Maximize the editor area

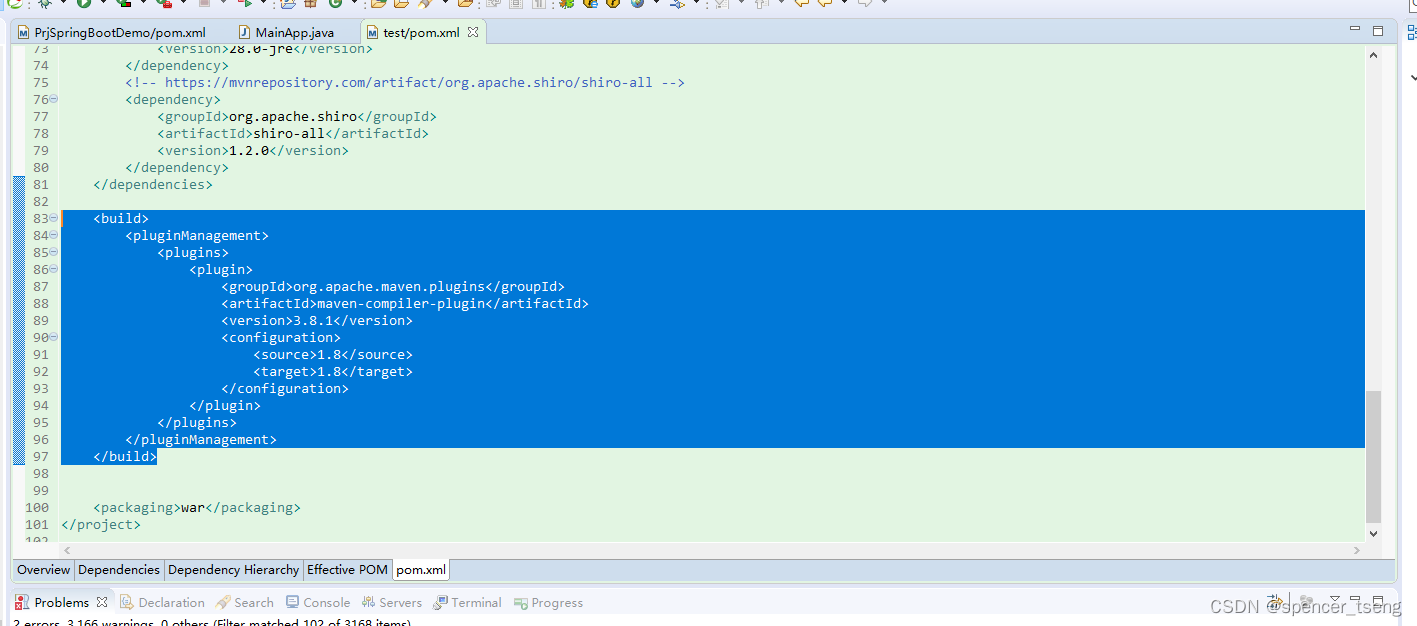[x=1378, y=31]
